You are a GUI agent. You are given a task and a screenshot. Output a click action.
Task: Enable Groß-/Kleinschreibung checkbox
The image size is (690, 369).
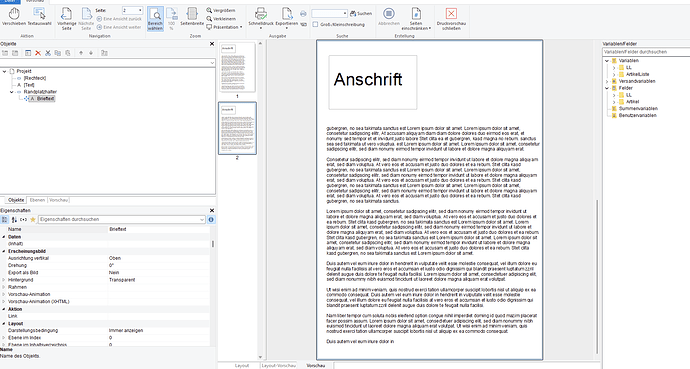(315, 25)
